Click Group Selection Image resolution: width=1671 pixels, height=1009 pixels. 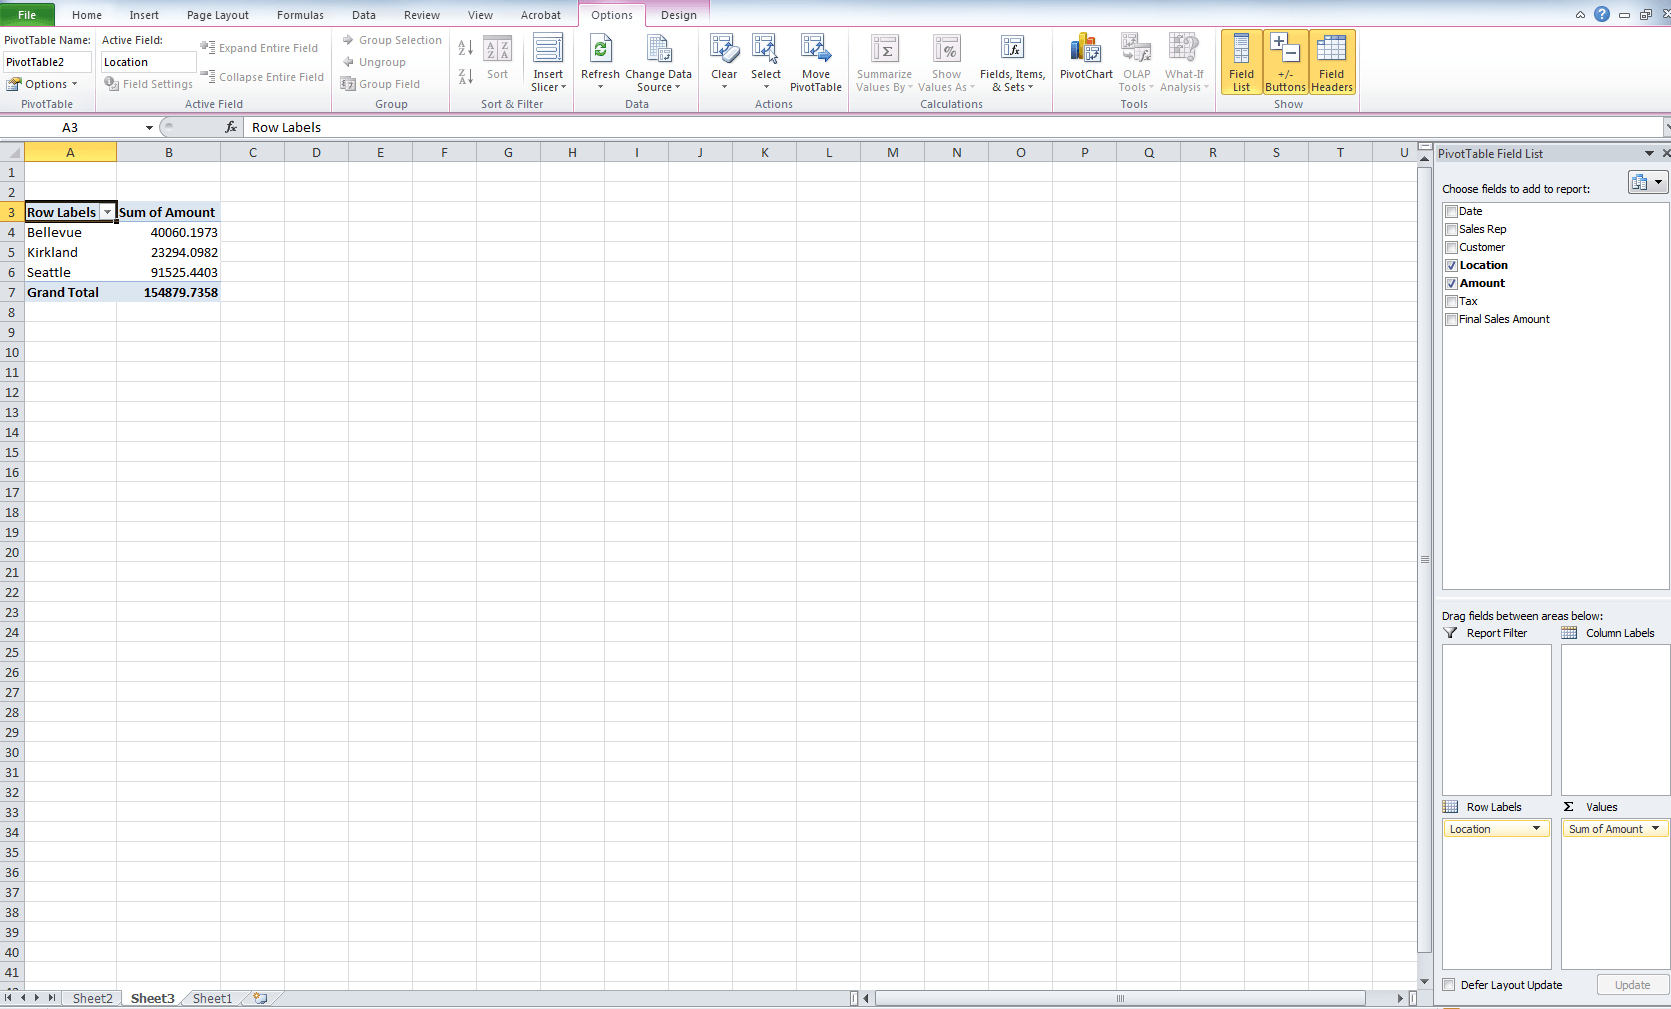[x=392, y=40]
